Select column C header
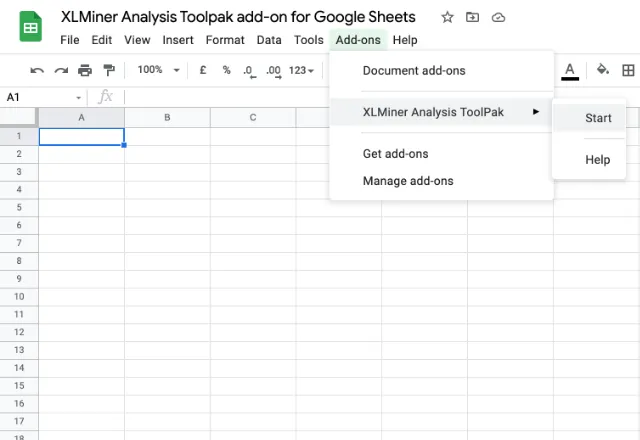Viewport: 640px width, 440px height. (x=253, y=118)
